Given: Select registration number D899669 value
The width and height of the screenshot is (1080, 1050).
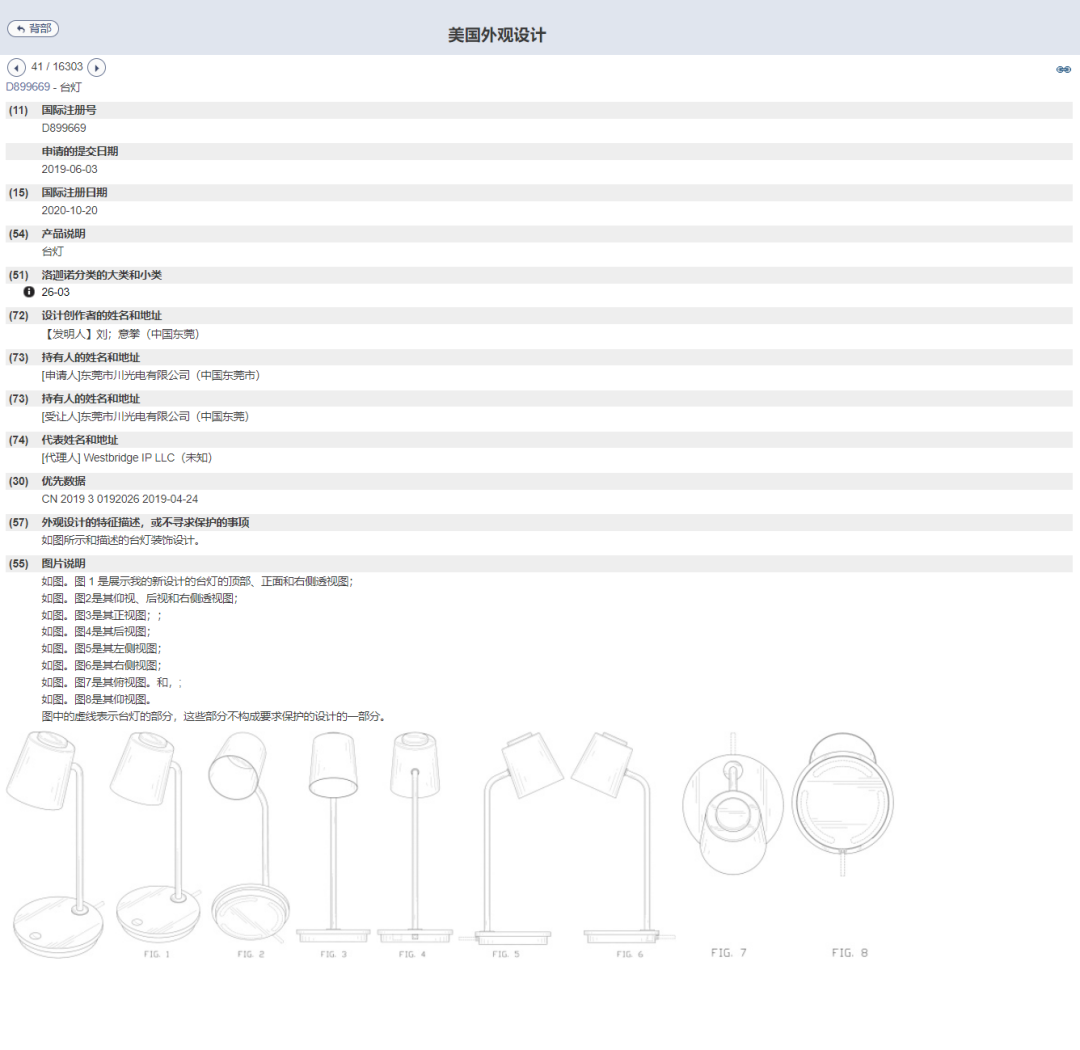Looking at the screenshot, I should [63, 128].
